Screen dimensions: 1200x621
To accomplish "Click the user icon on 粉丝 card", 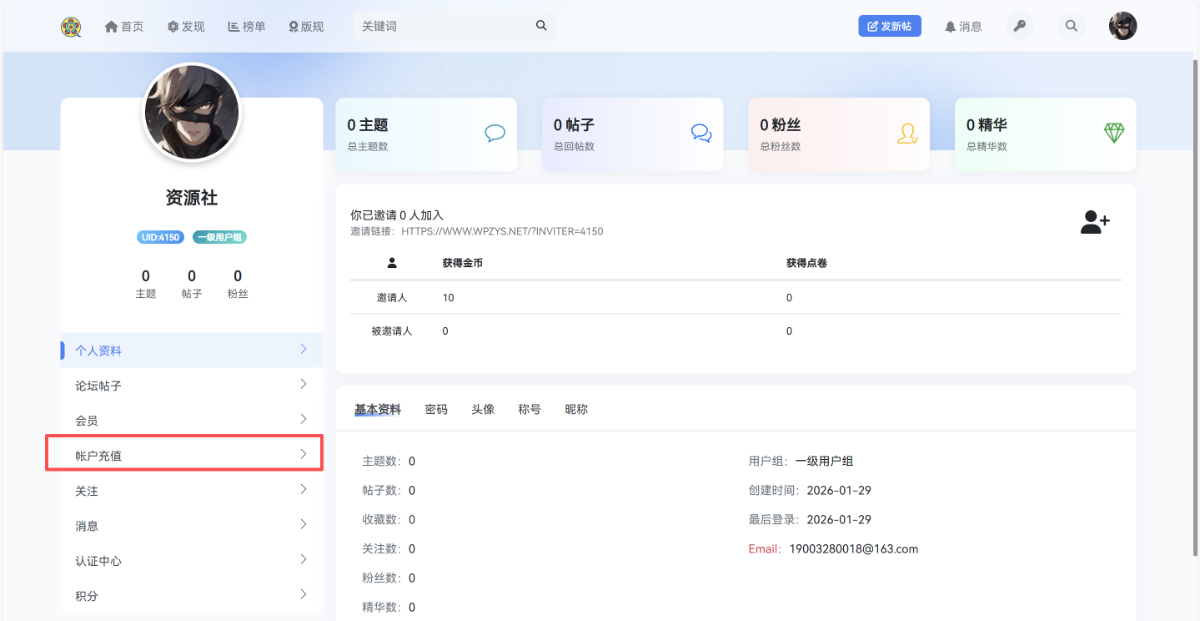I will coord(907,133).
